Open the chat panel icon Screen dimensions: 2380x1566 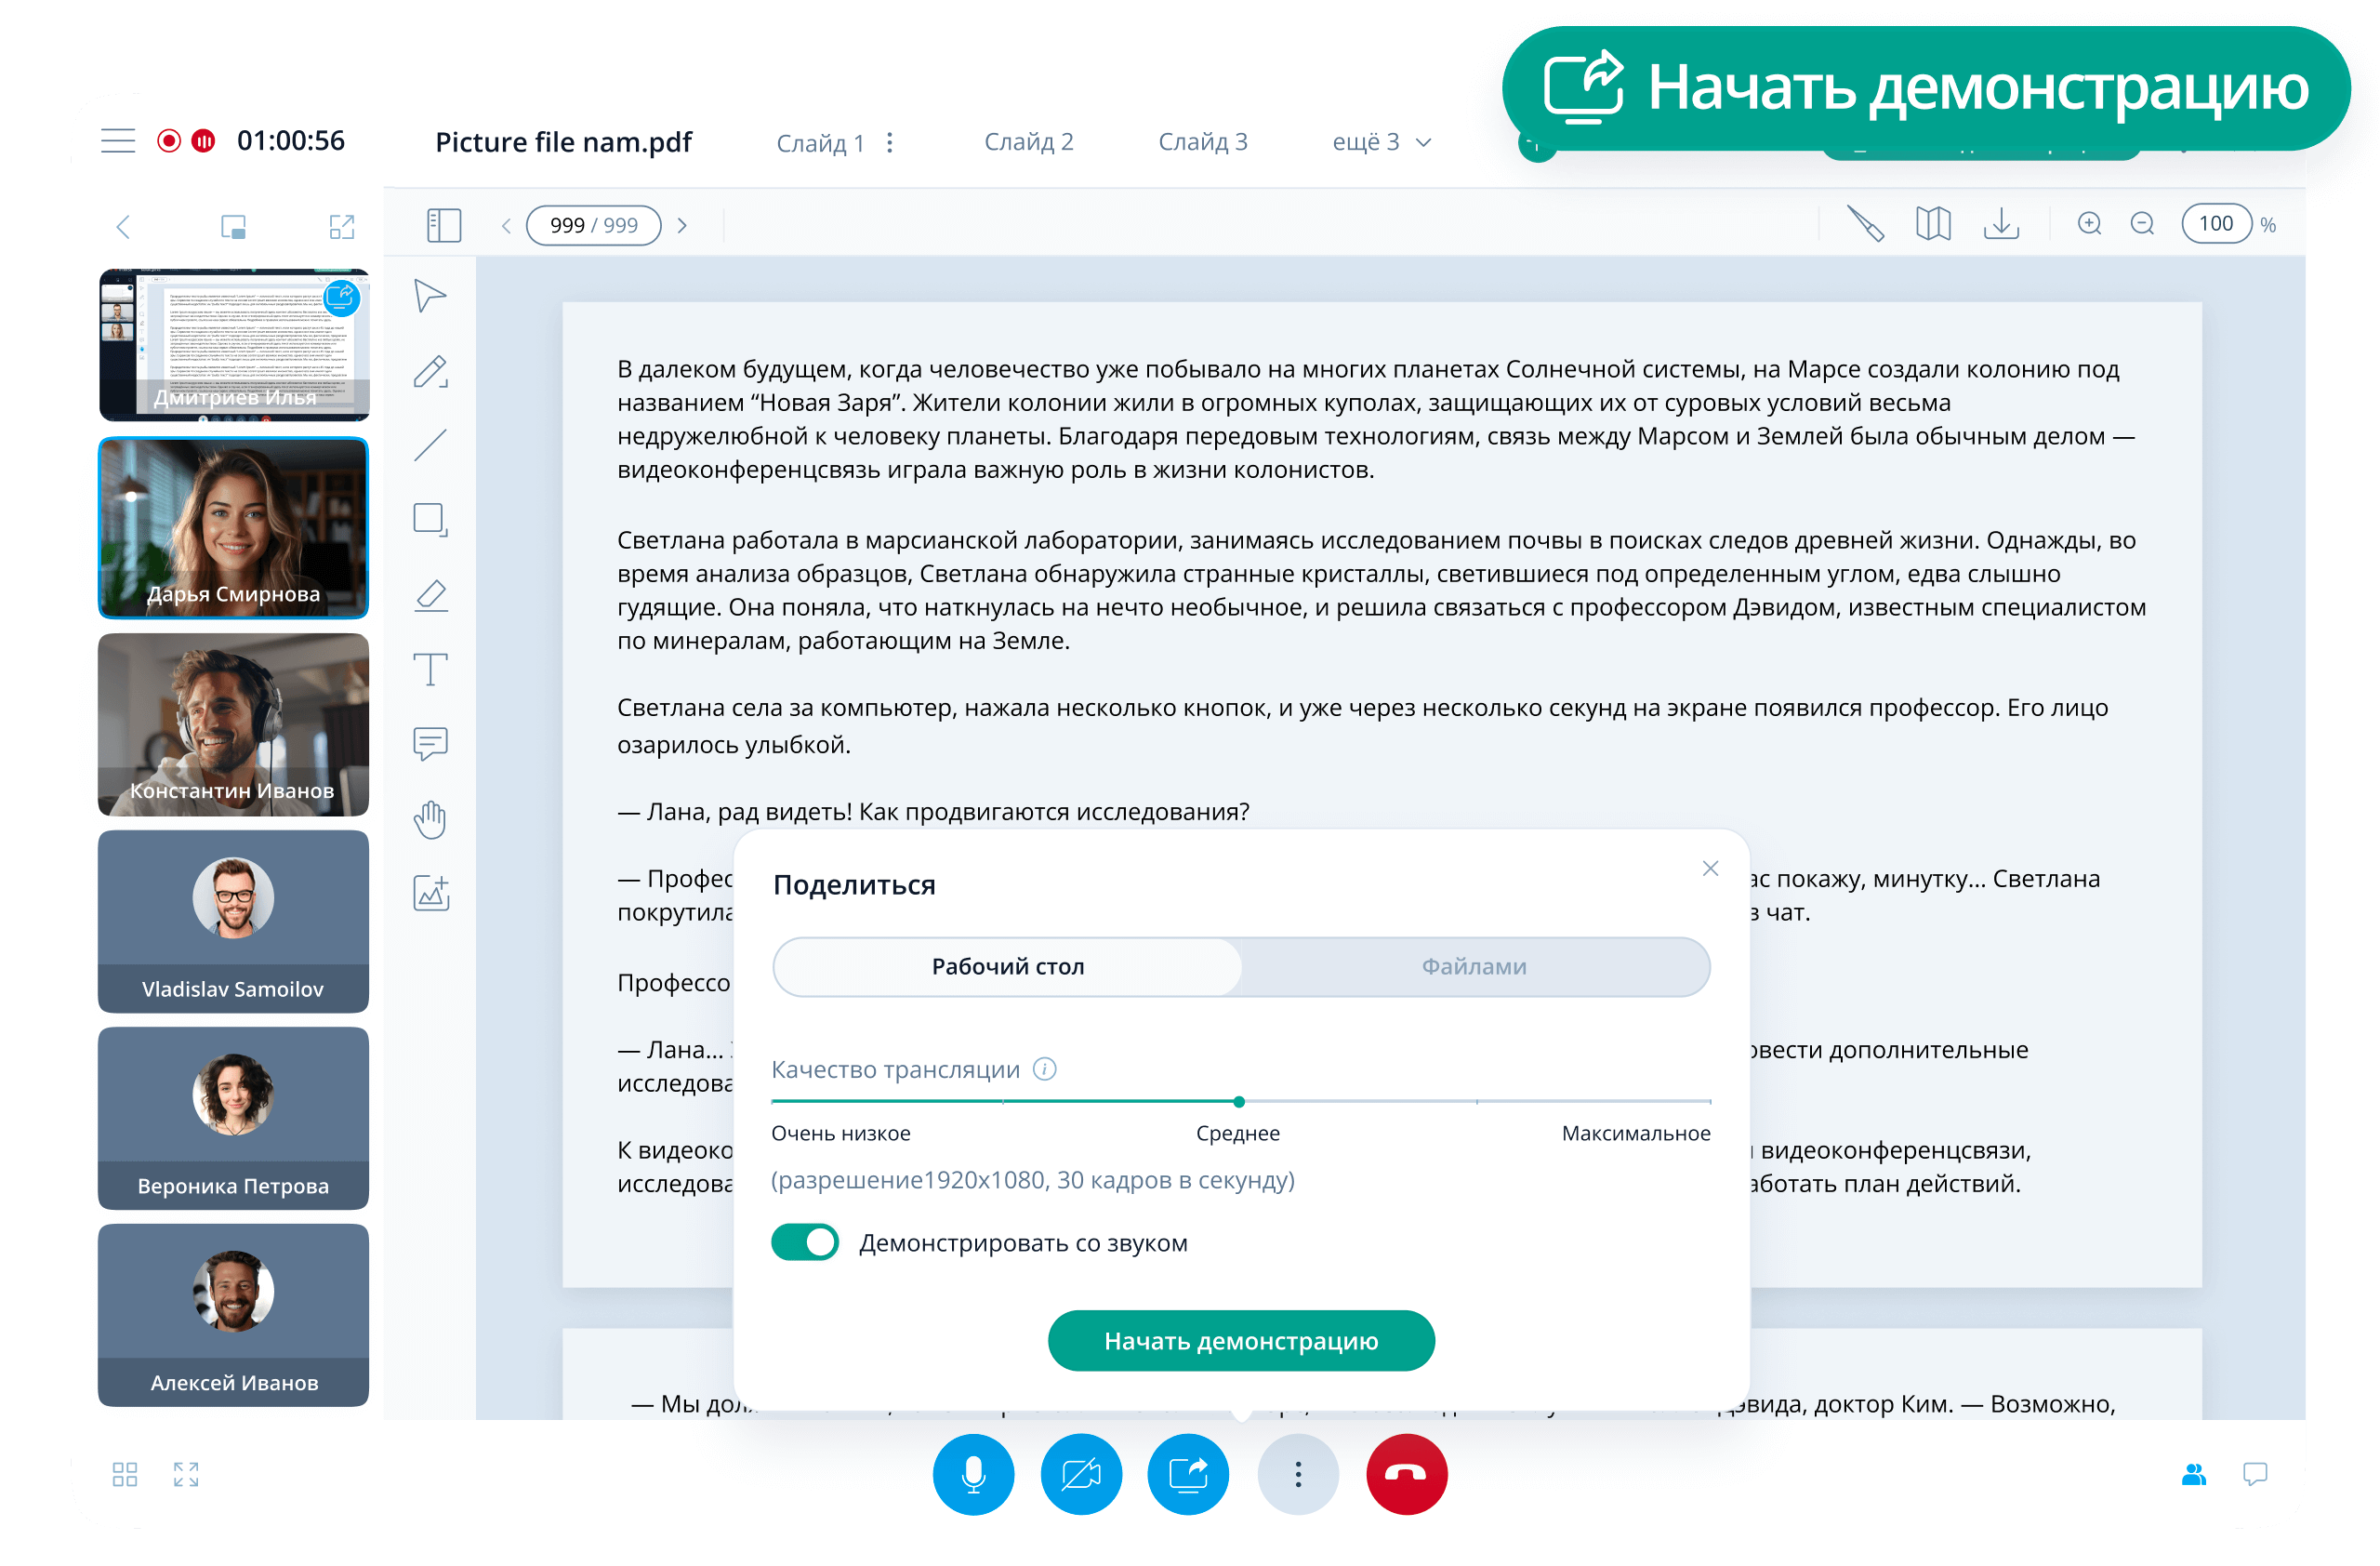(x=2255, y=1474)
